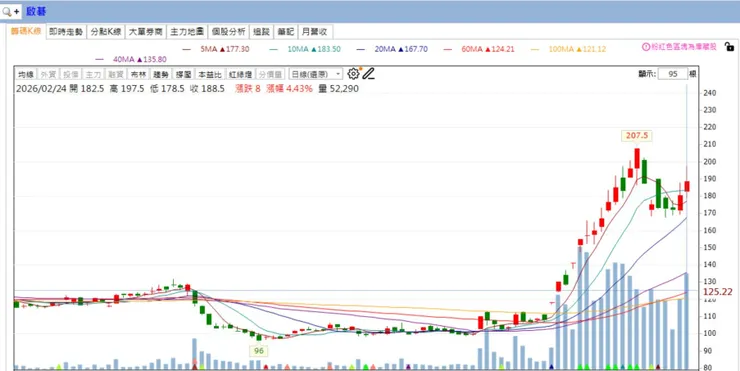The height and width of the screenshot is (371, 740).
Task: Toggle 趨勢 trend overlay
Action: coord(161,74)
